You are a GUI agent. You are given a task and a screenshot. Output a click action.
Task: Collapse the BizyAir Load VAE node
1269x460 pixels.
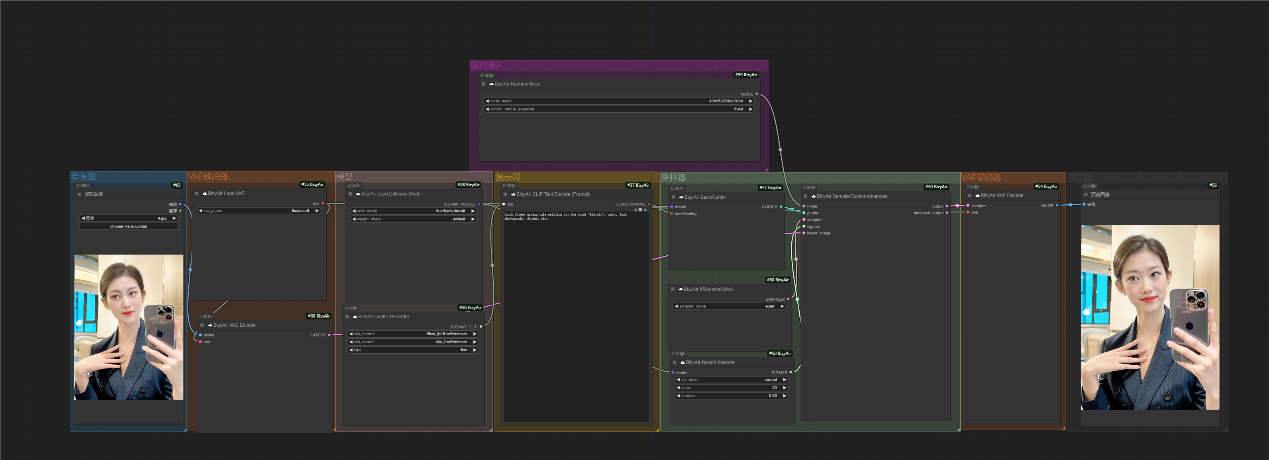tap(198, 193)
